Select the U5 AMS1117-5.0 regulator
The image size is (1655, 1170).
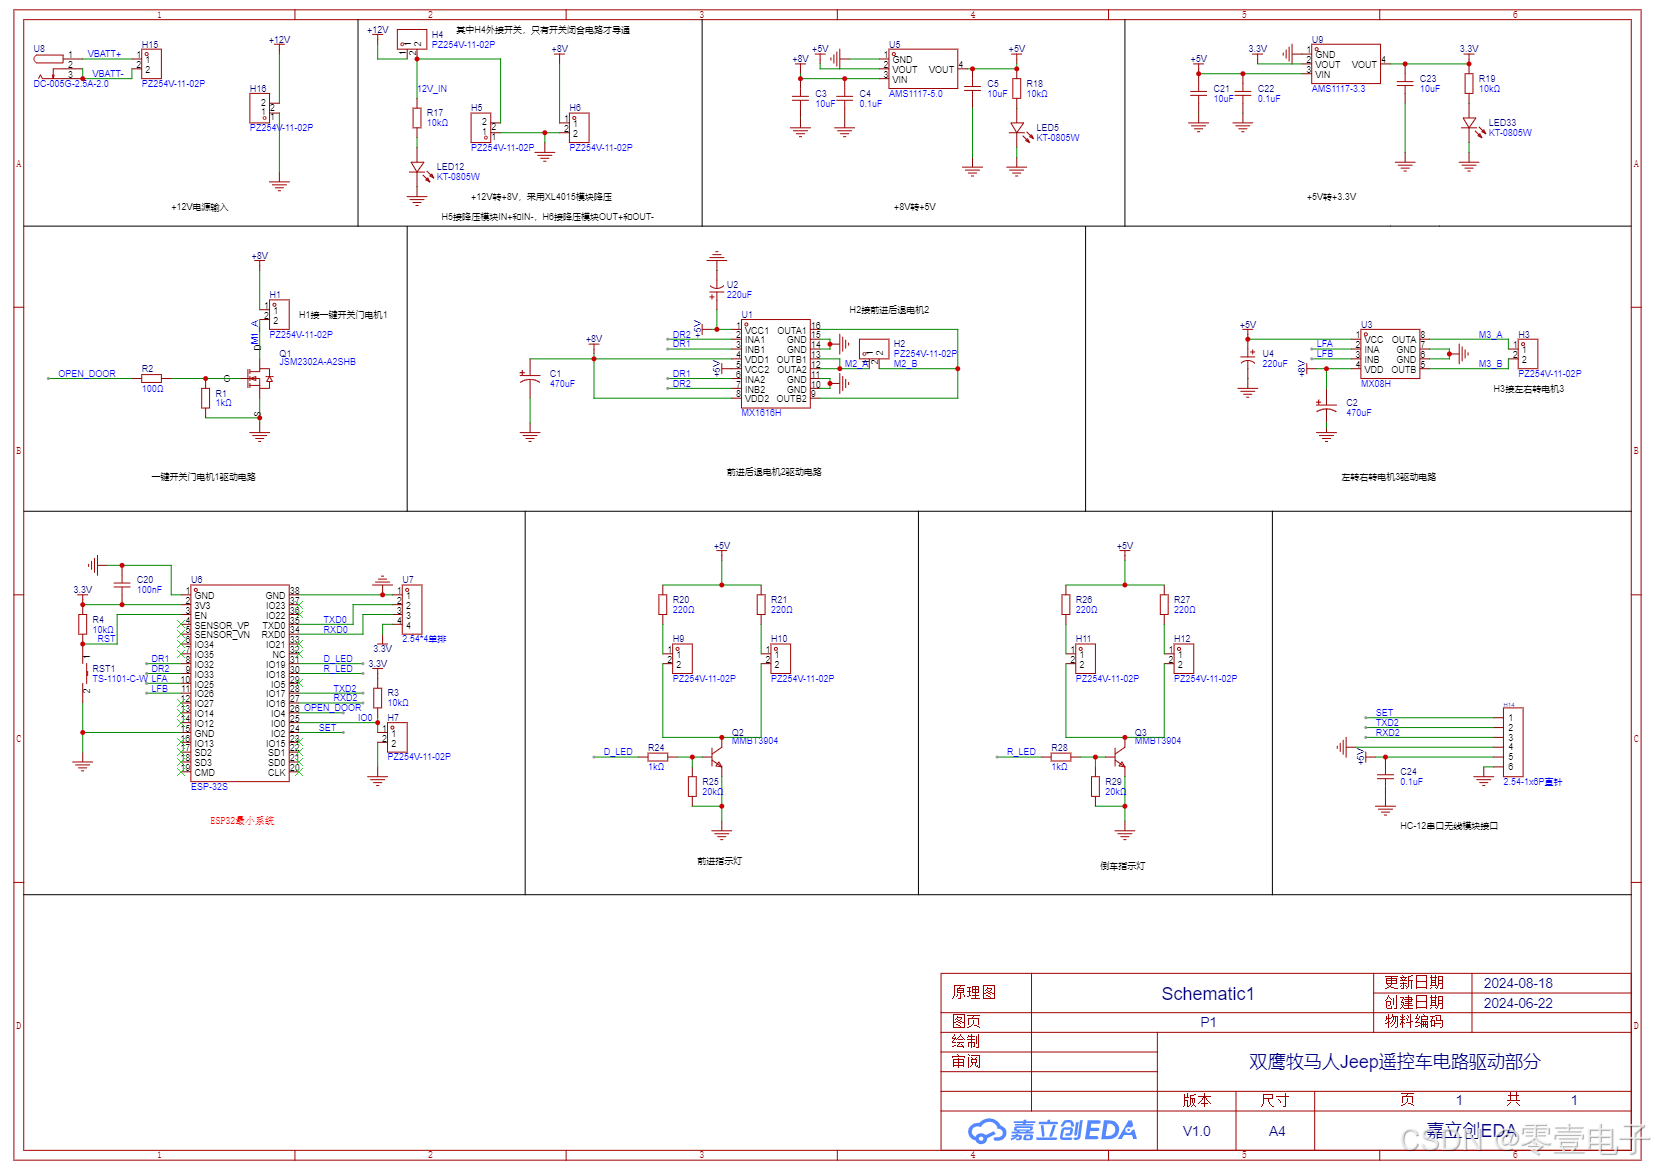tap(923, 69)
